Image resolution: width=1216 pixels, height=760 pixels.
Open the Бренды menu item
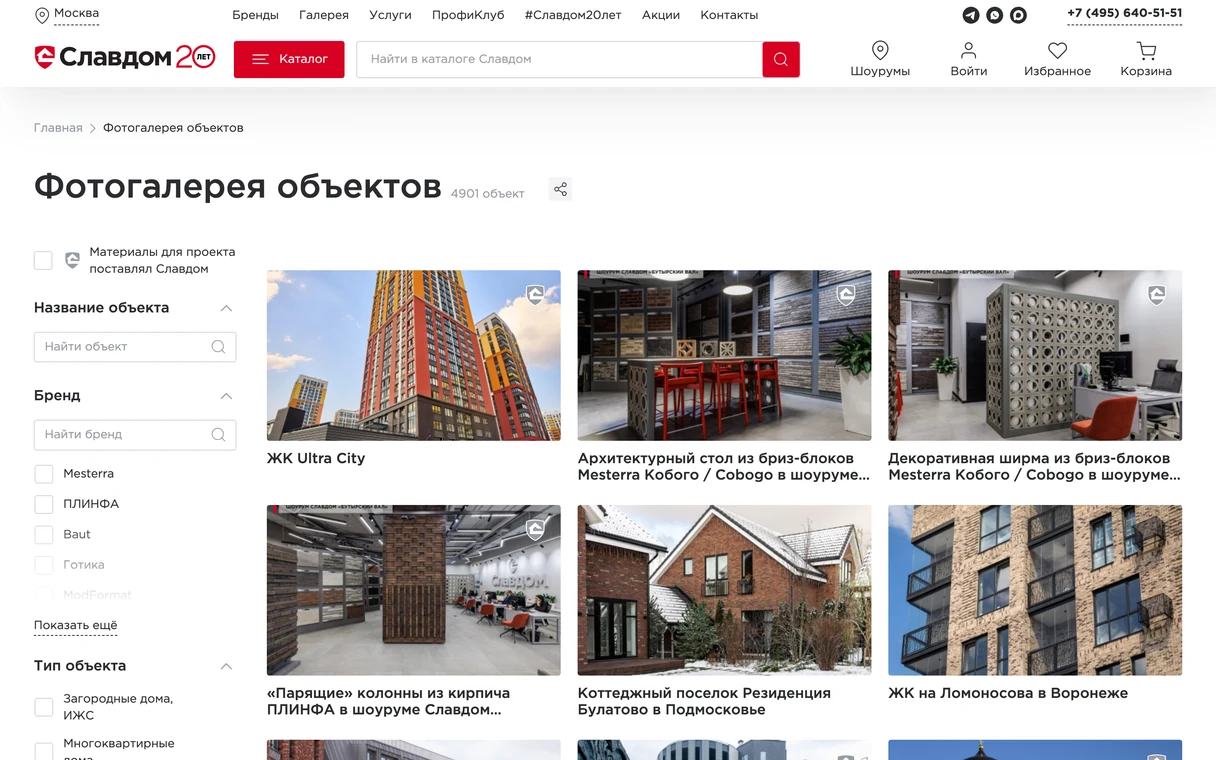pos(255,15)
